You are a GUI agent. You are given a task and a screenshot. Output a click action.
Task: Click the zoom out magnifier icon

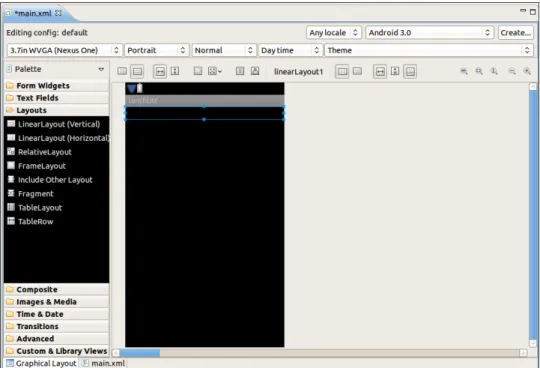[512, 71]
